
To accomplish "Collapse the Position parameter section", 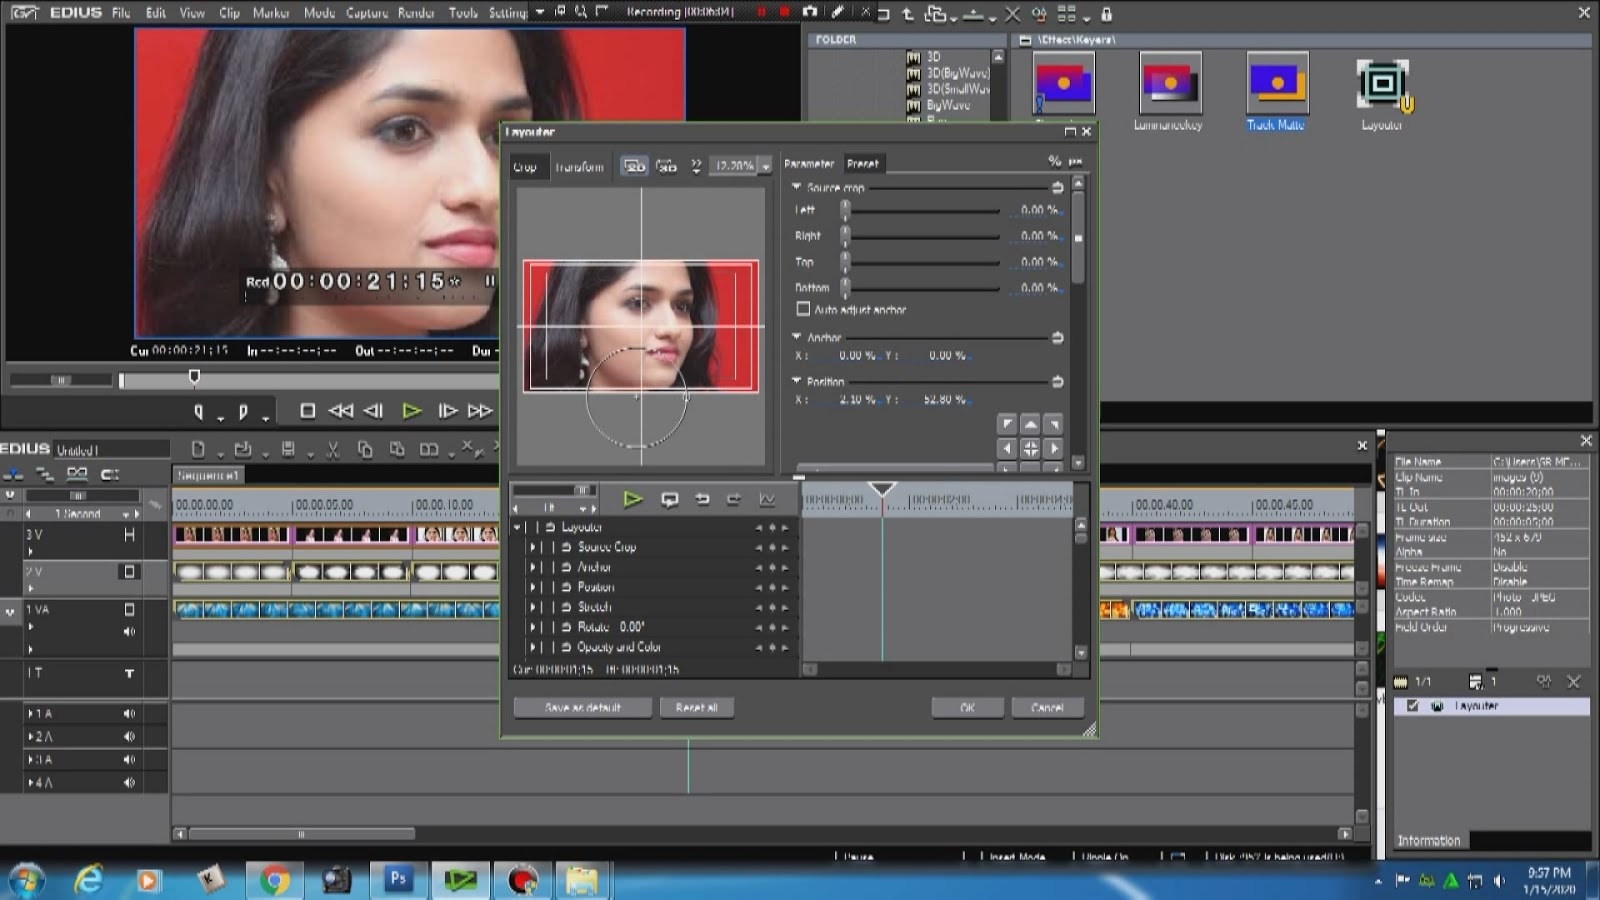I will coord(797,381).
